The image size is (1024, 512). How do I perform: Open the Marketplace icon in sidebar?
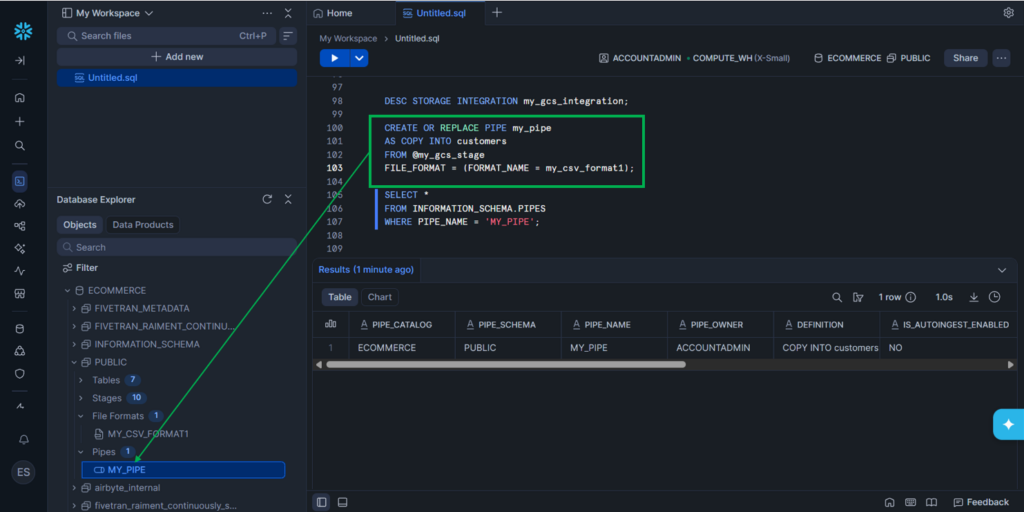click(x=20, y=294)
